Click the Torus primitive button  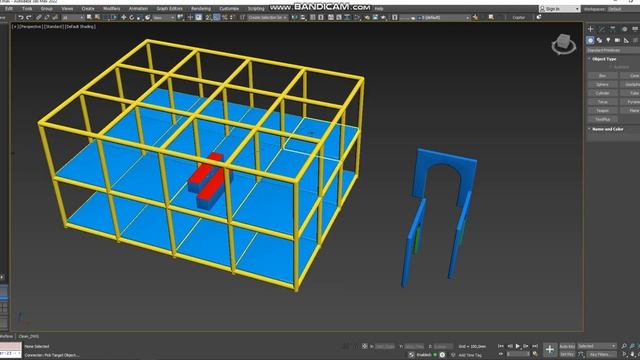(602, 102)
